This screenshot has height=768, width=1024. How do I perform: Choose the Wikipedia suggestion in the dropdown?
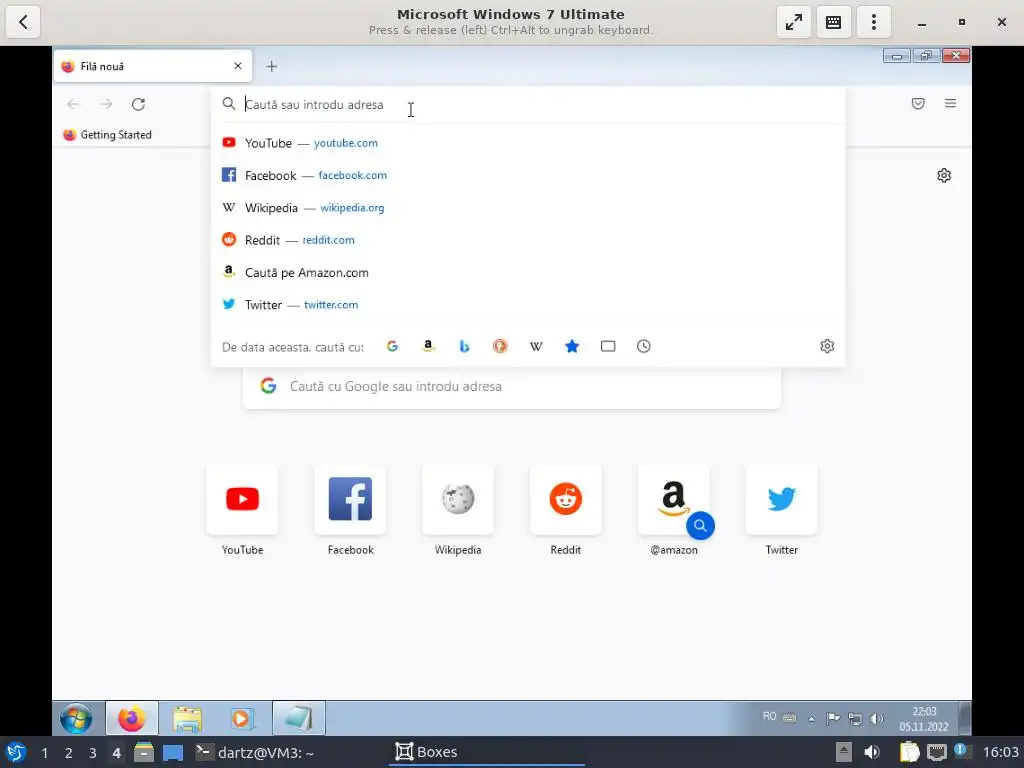click(x=528, y=208)
